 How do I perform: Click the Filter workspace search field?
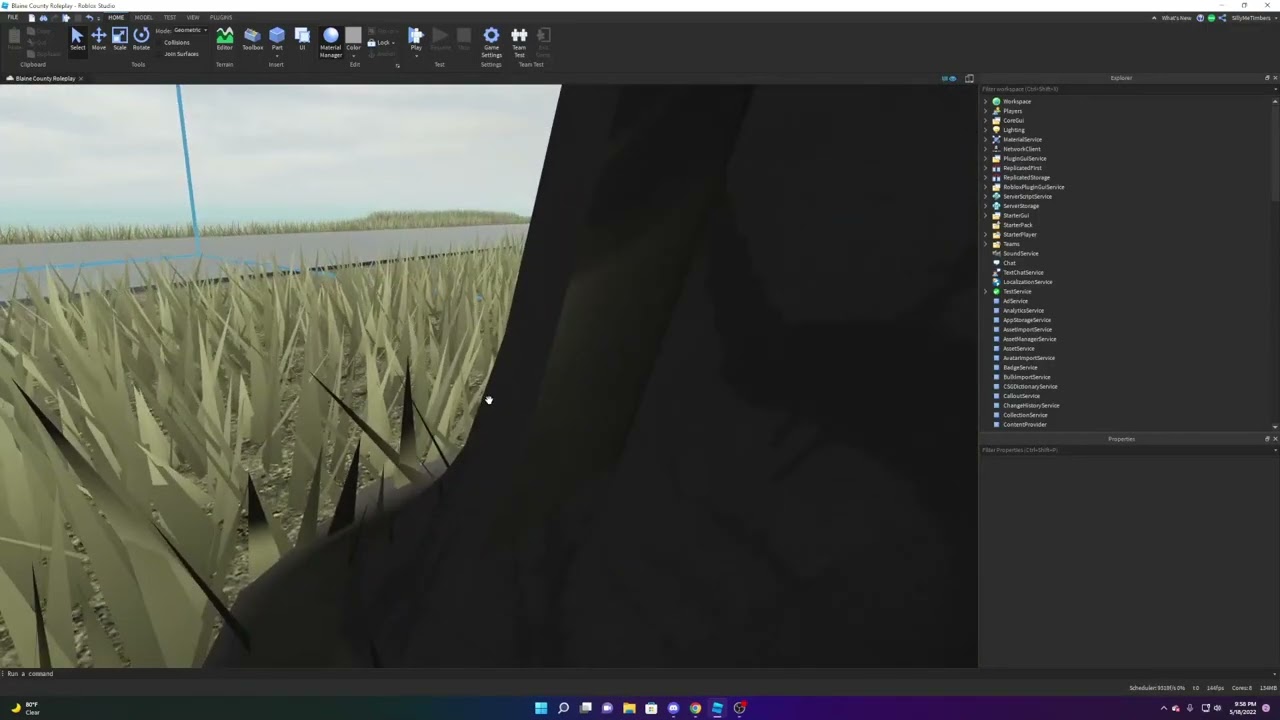click(1126, 89)
